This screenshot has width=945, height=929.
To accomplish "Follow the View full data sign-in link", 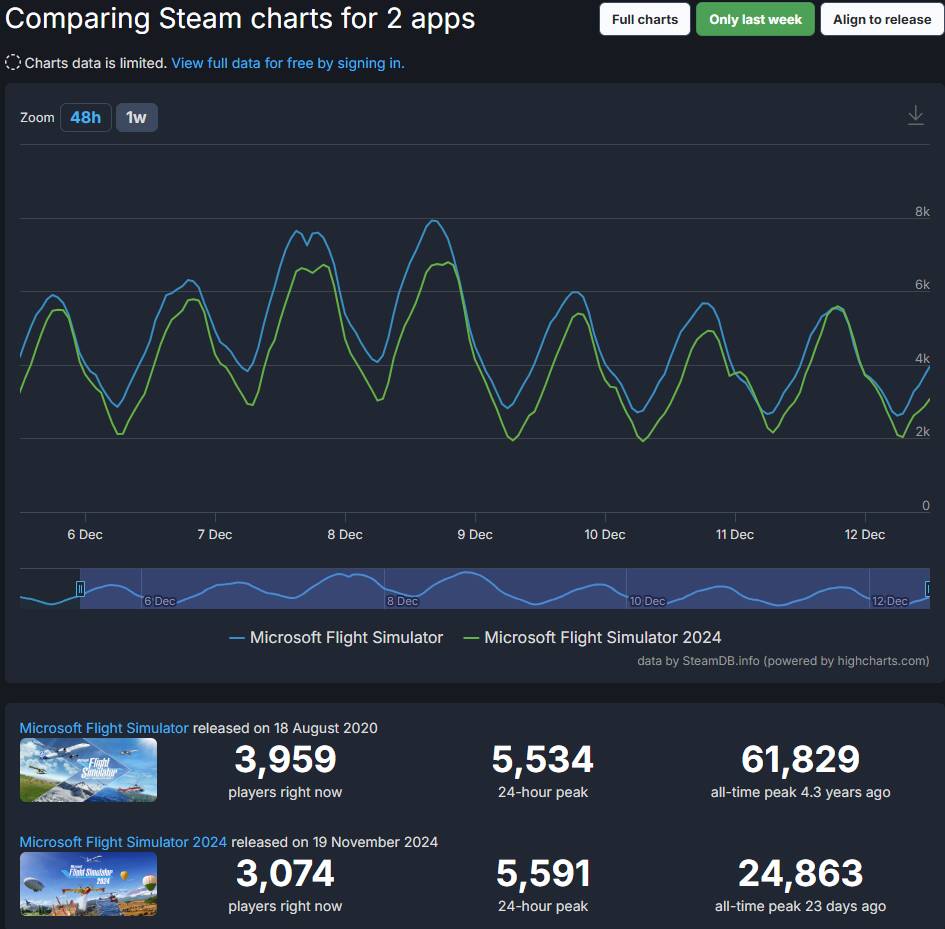I will coord(288,63).
